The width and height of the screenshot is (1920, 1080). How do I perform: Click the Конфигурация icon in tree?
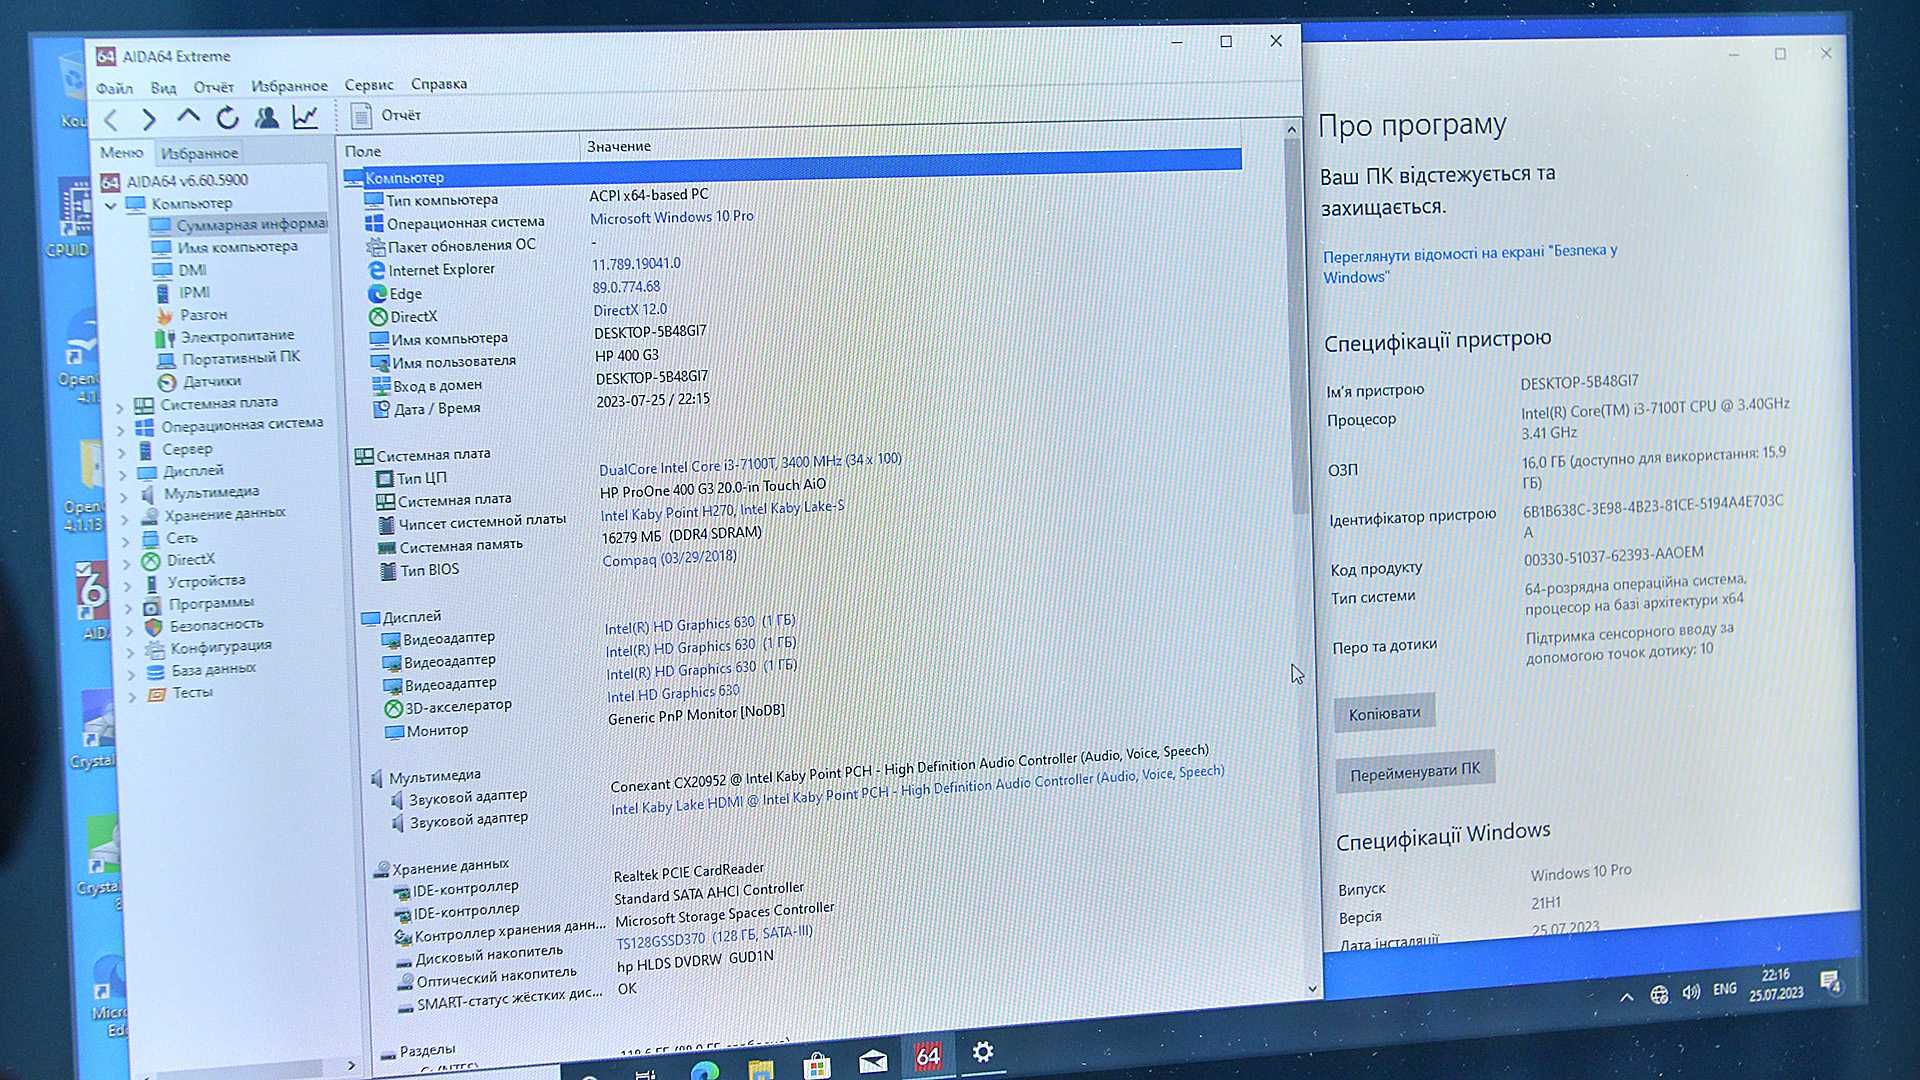tap(154, 650)
